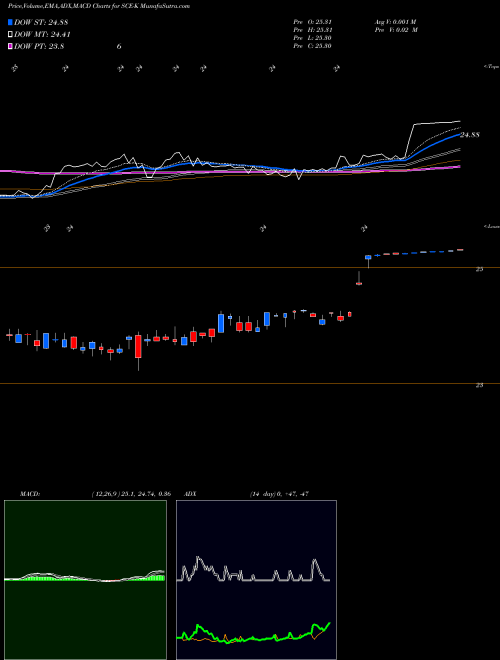This screenshot has height=660, width=500.
Task: Click the number 6 beside DOW PT
Action: coord(119,47)
